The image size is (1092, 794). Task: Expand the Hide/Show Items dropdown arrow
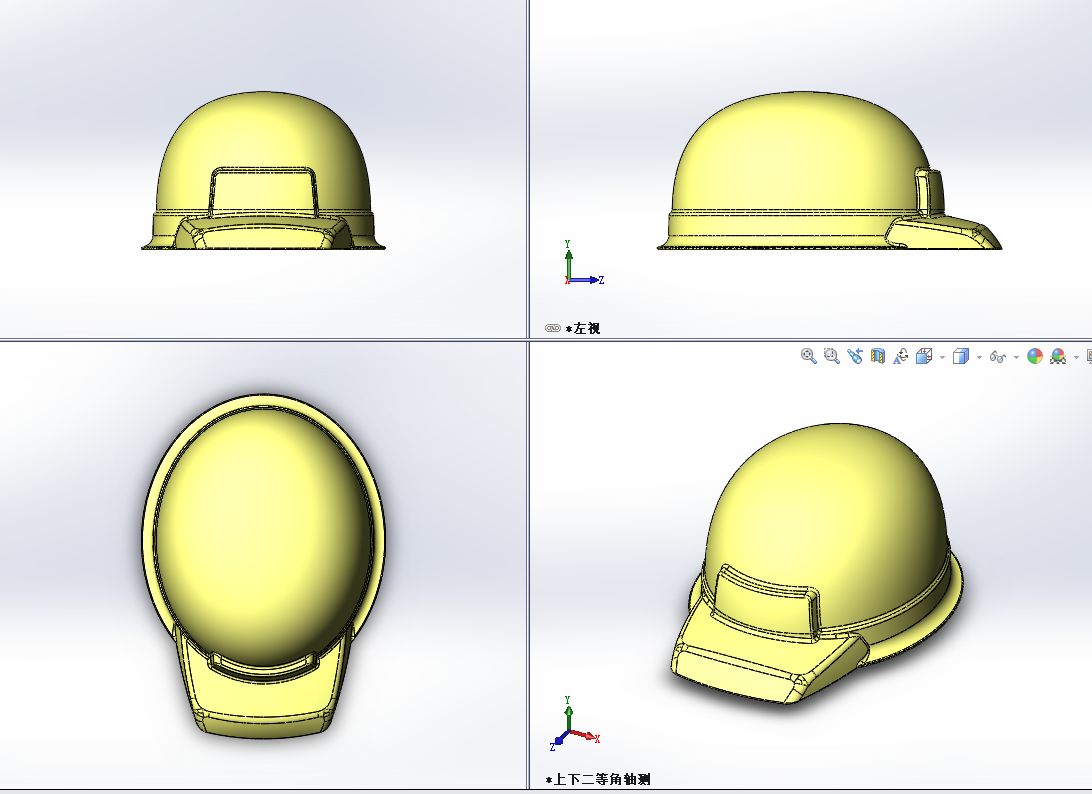click(1016, 357)
